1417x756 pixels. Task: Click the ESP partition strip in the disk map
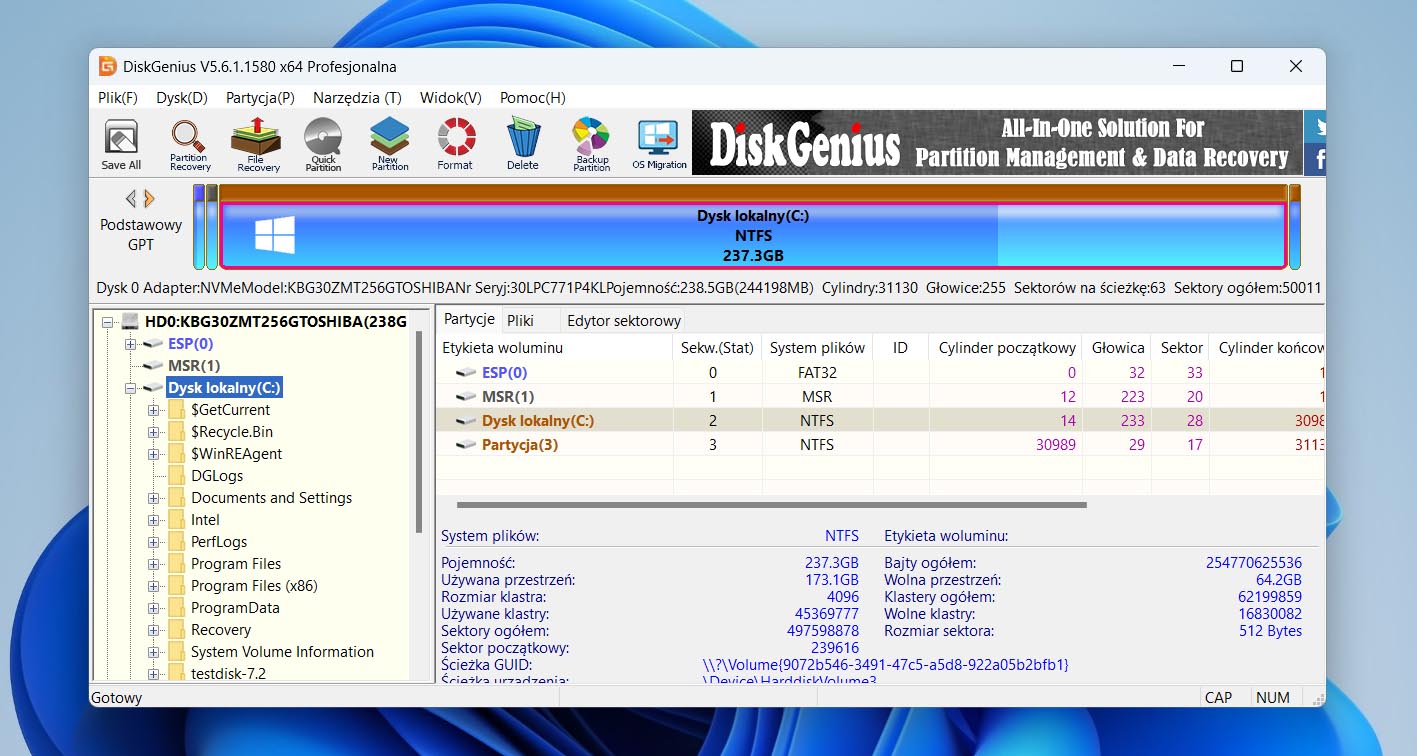[199, 227]
